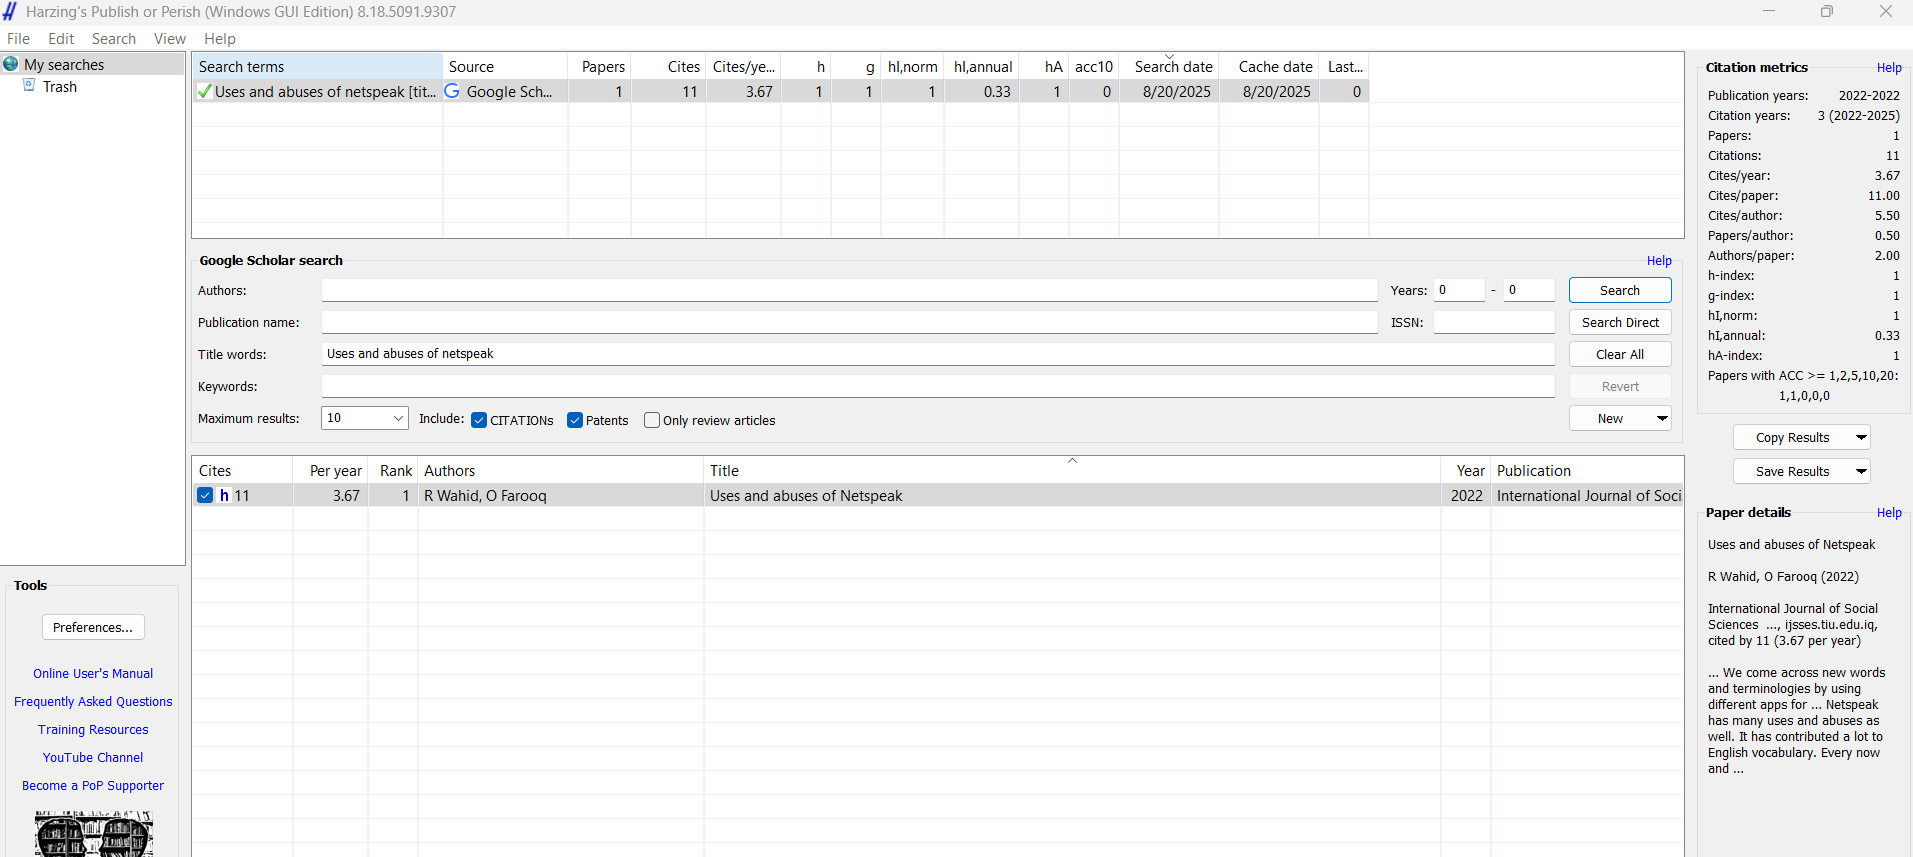The height and width of the screenshot is (857, 1913).
Task: Click the Clear All button
Action: click(1620, 354)
